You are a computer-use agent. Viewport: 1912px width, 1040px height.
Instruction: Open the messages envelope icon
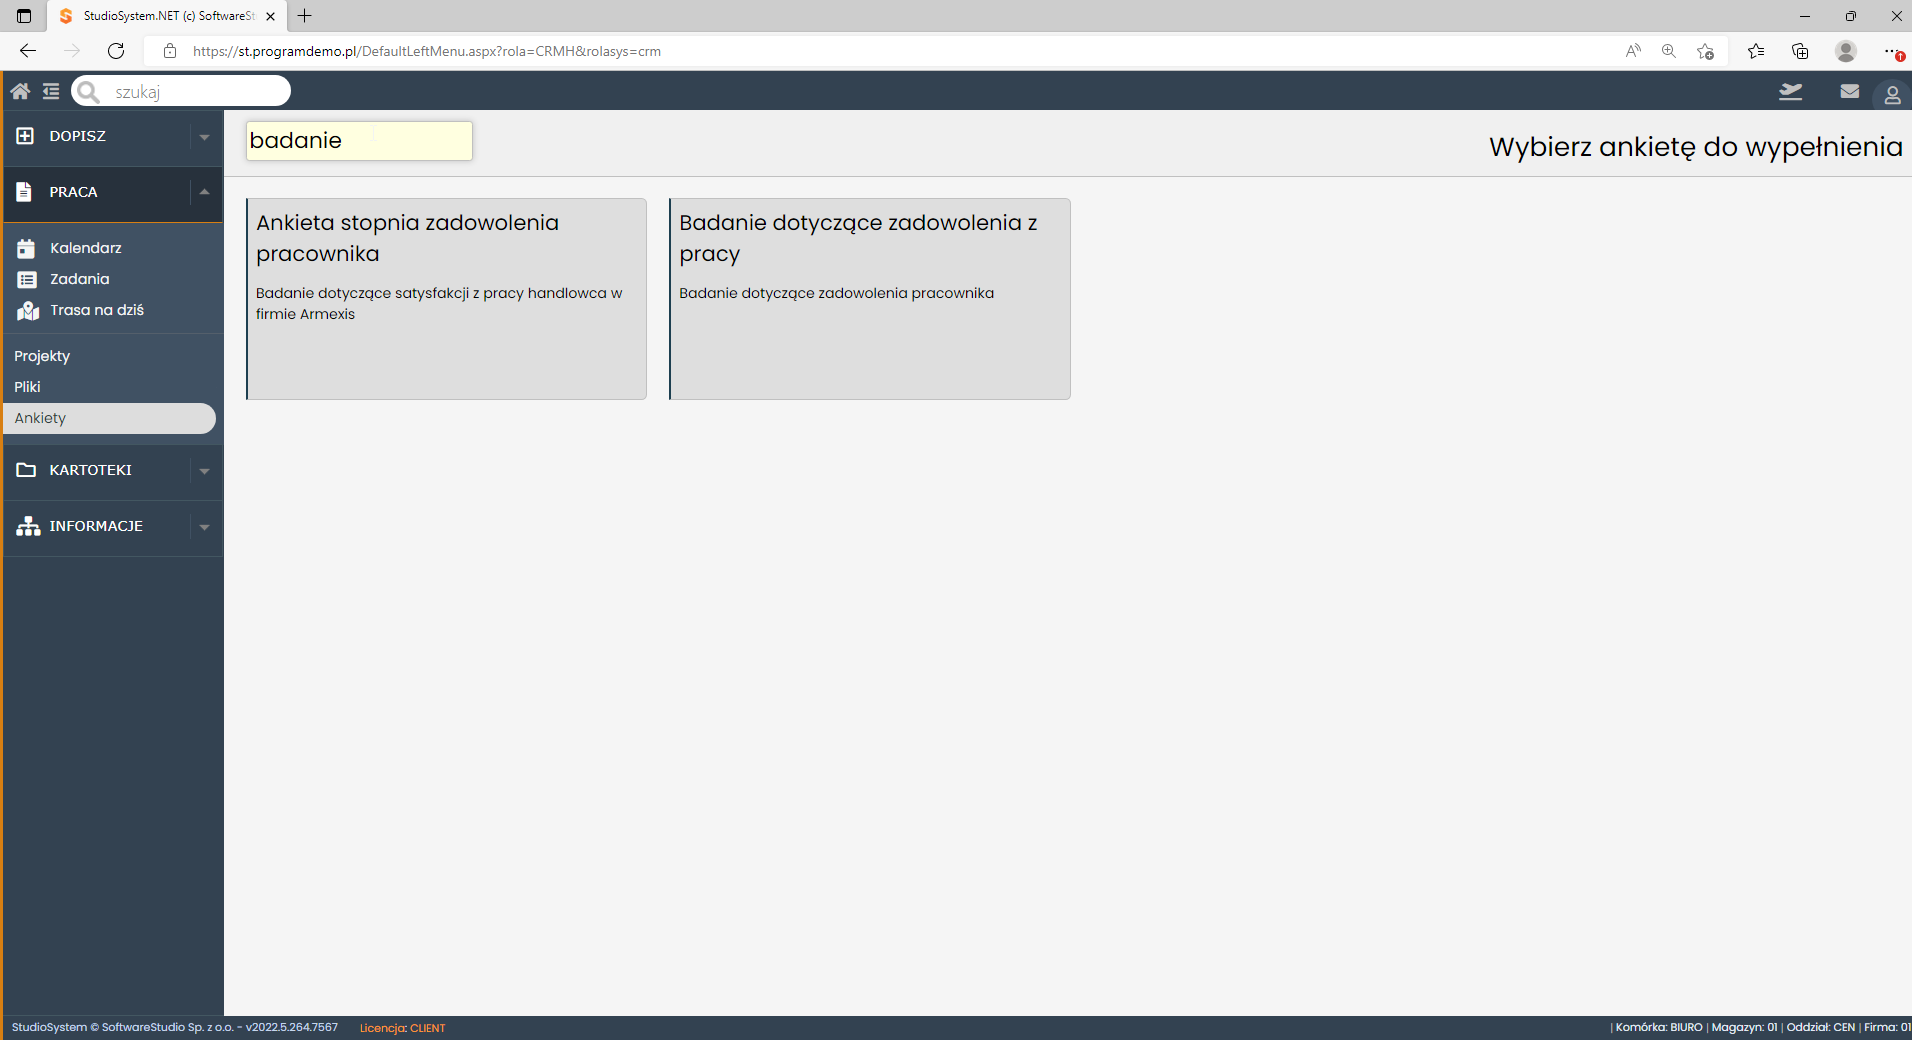[x=1849, y=91]
